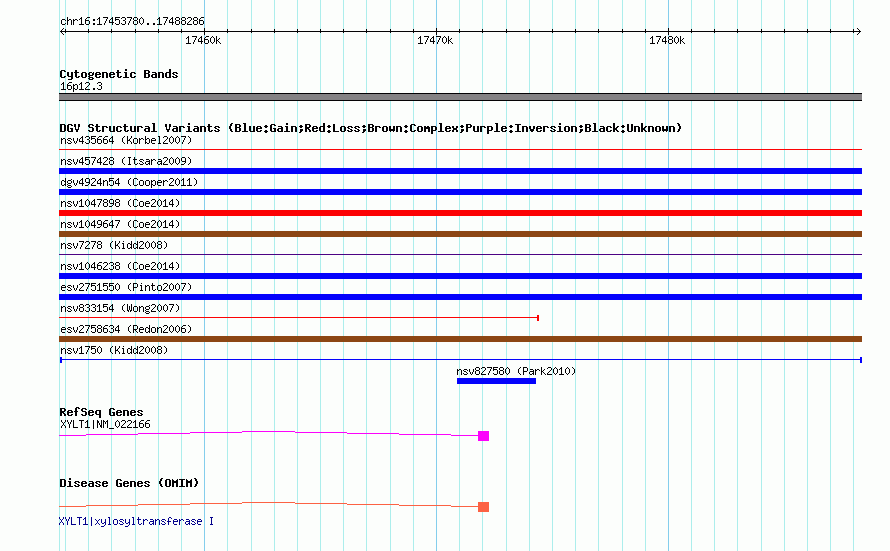Click the gray 16p12.3 cytogenetic band bar

460,97
